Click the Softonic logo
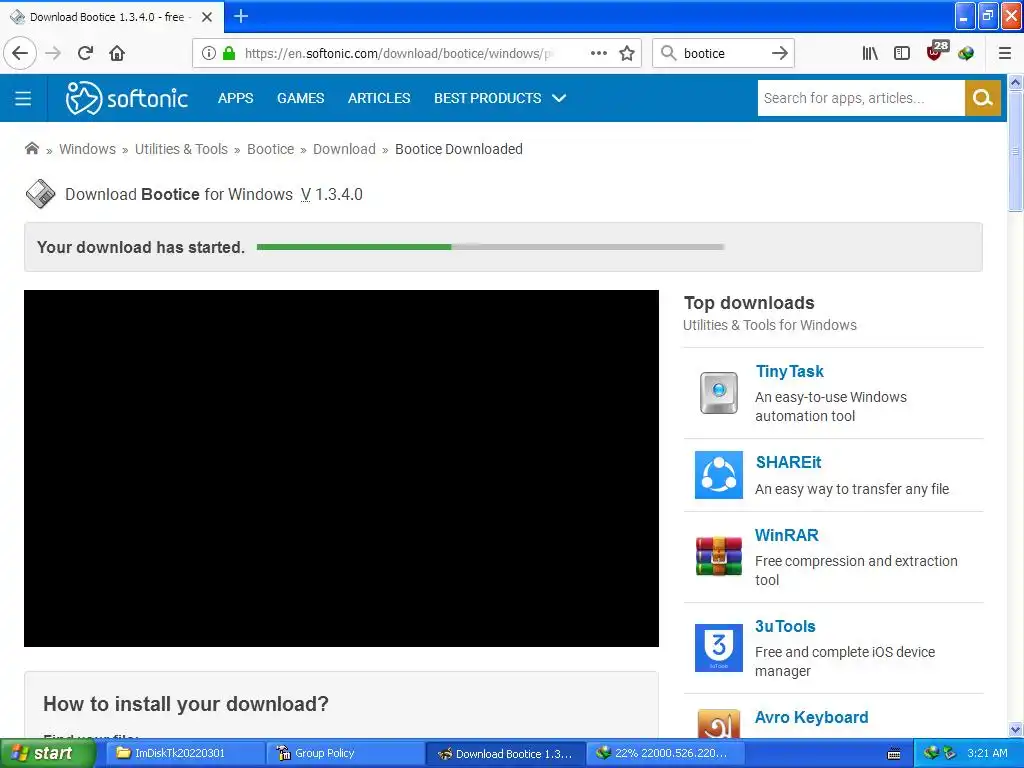Image resolution: width=1024 pixels, height=768 pixels. [127, 98]
